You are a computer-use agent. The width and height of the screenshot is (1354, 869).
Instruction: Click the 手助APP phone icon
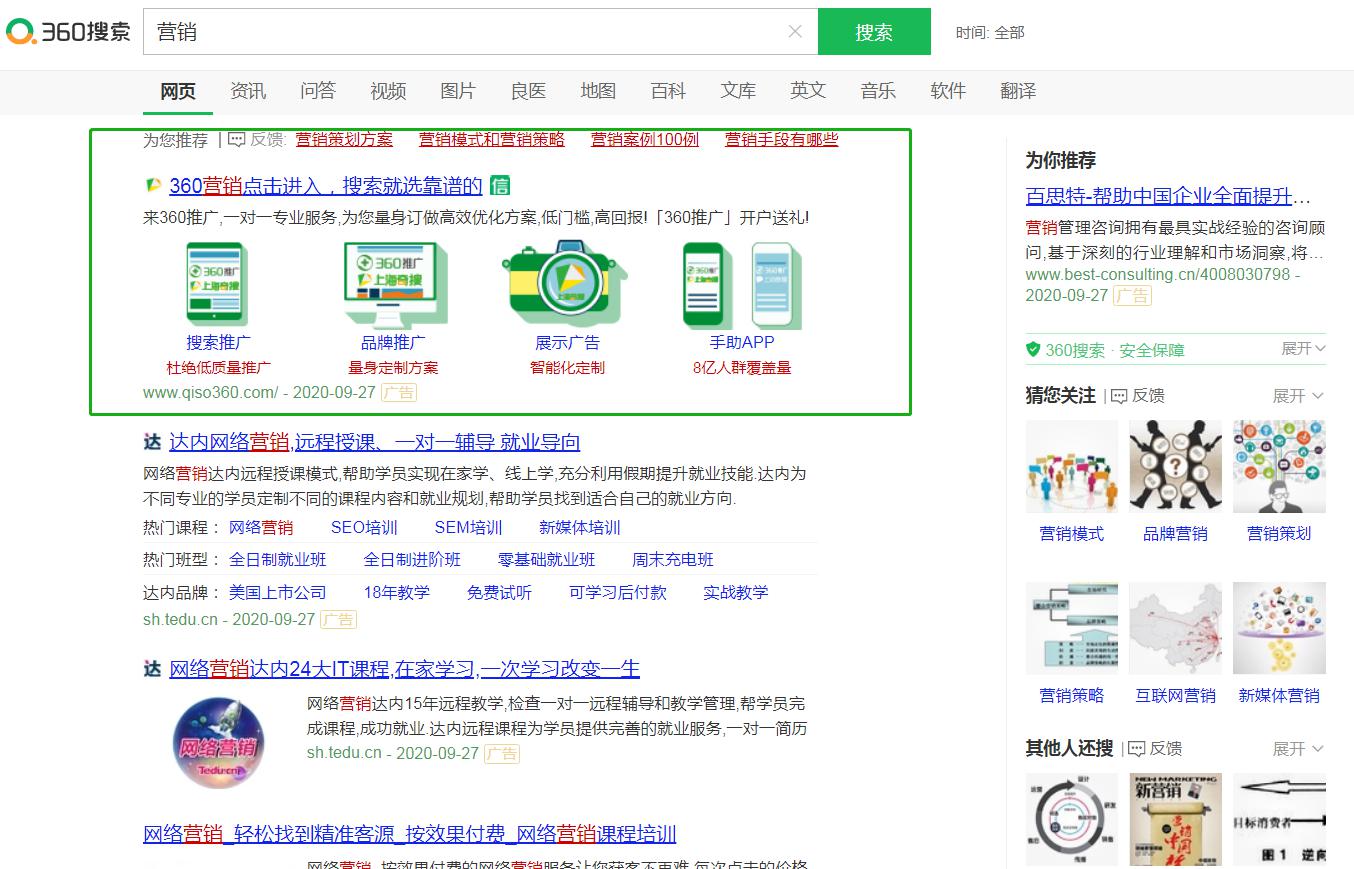[x=742, y=286]
